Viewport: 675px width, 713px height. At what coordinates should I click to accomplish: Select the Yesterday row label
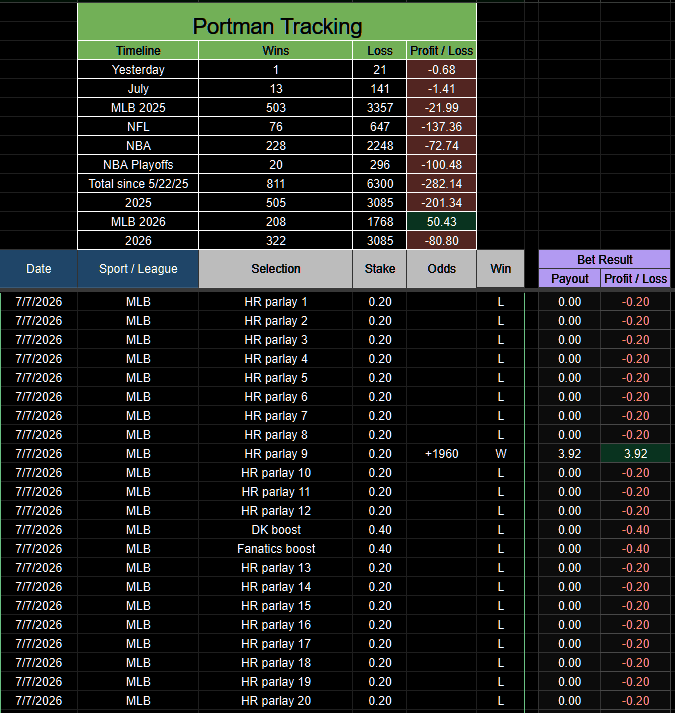(x=138, y=70)
